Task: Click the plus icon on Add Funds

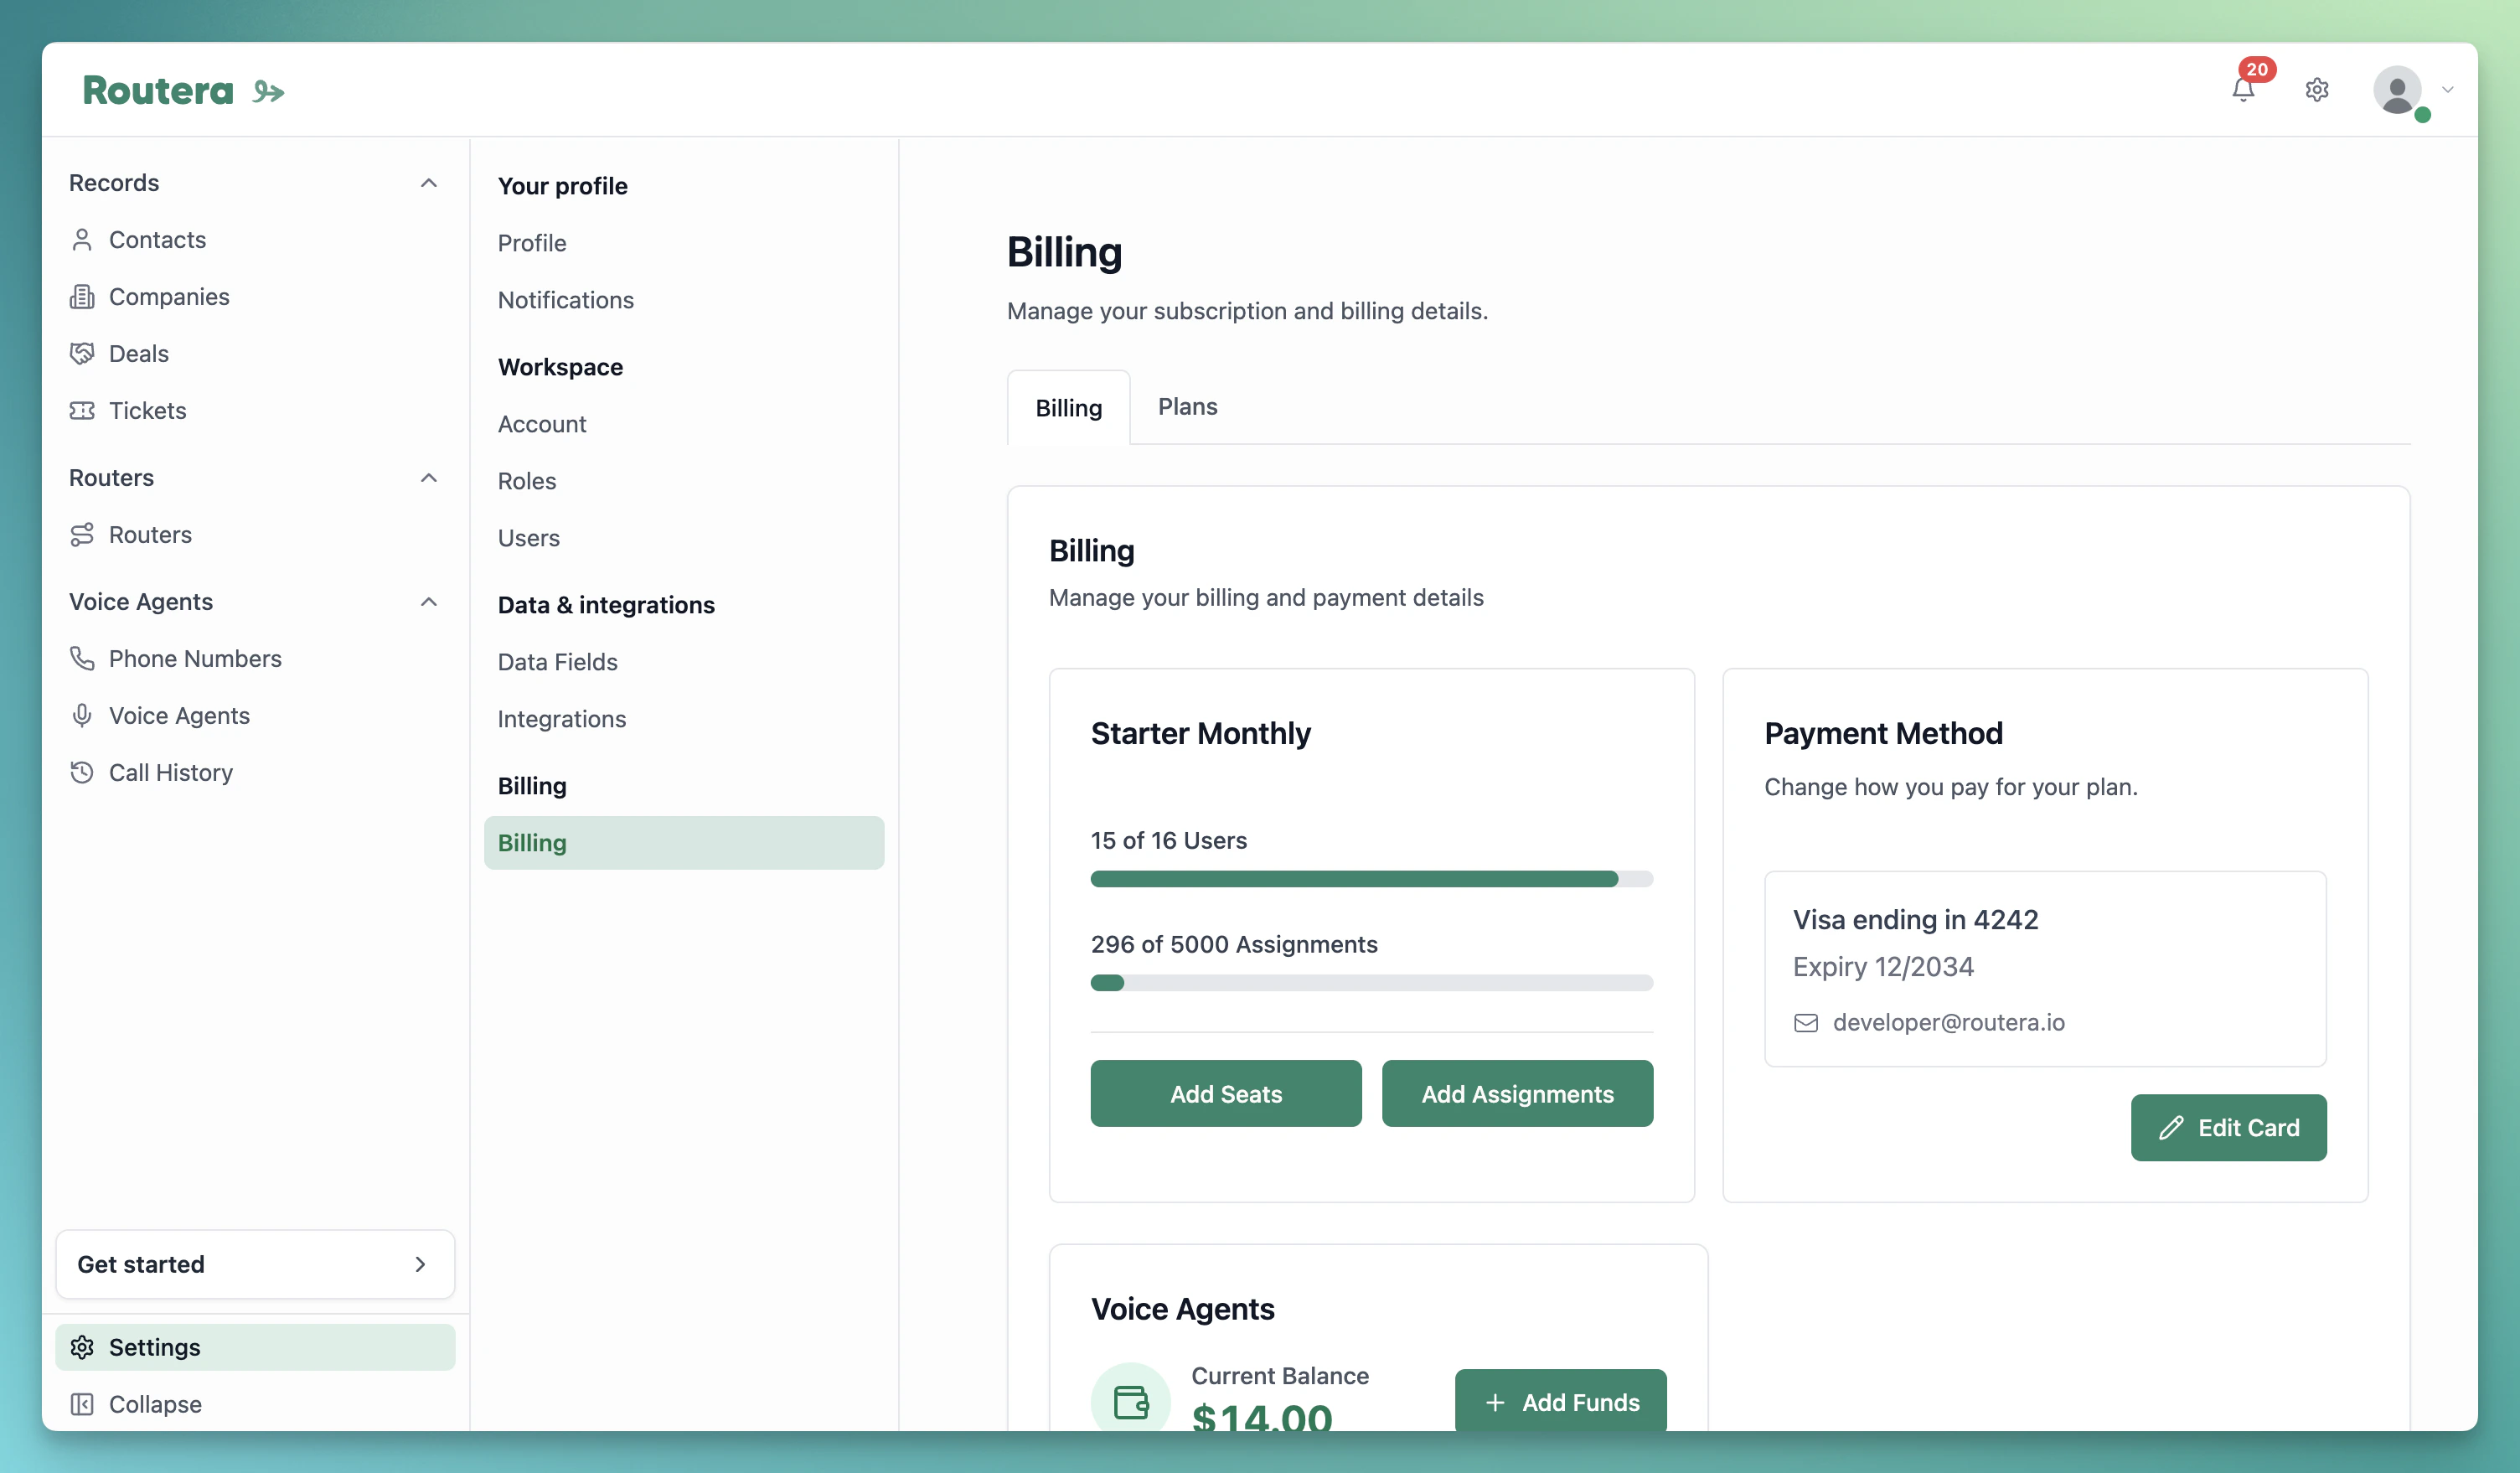Action: (x=1495, y=1403)
